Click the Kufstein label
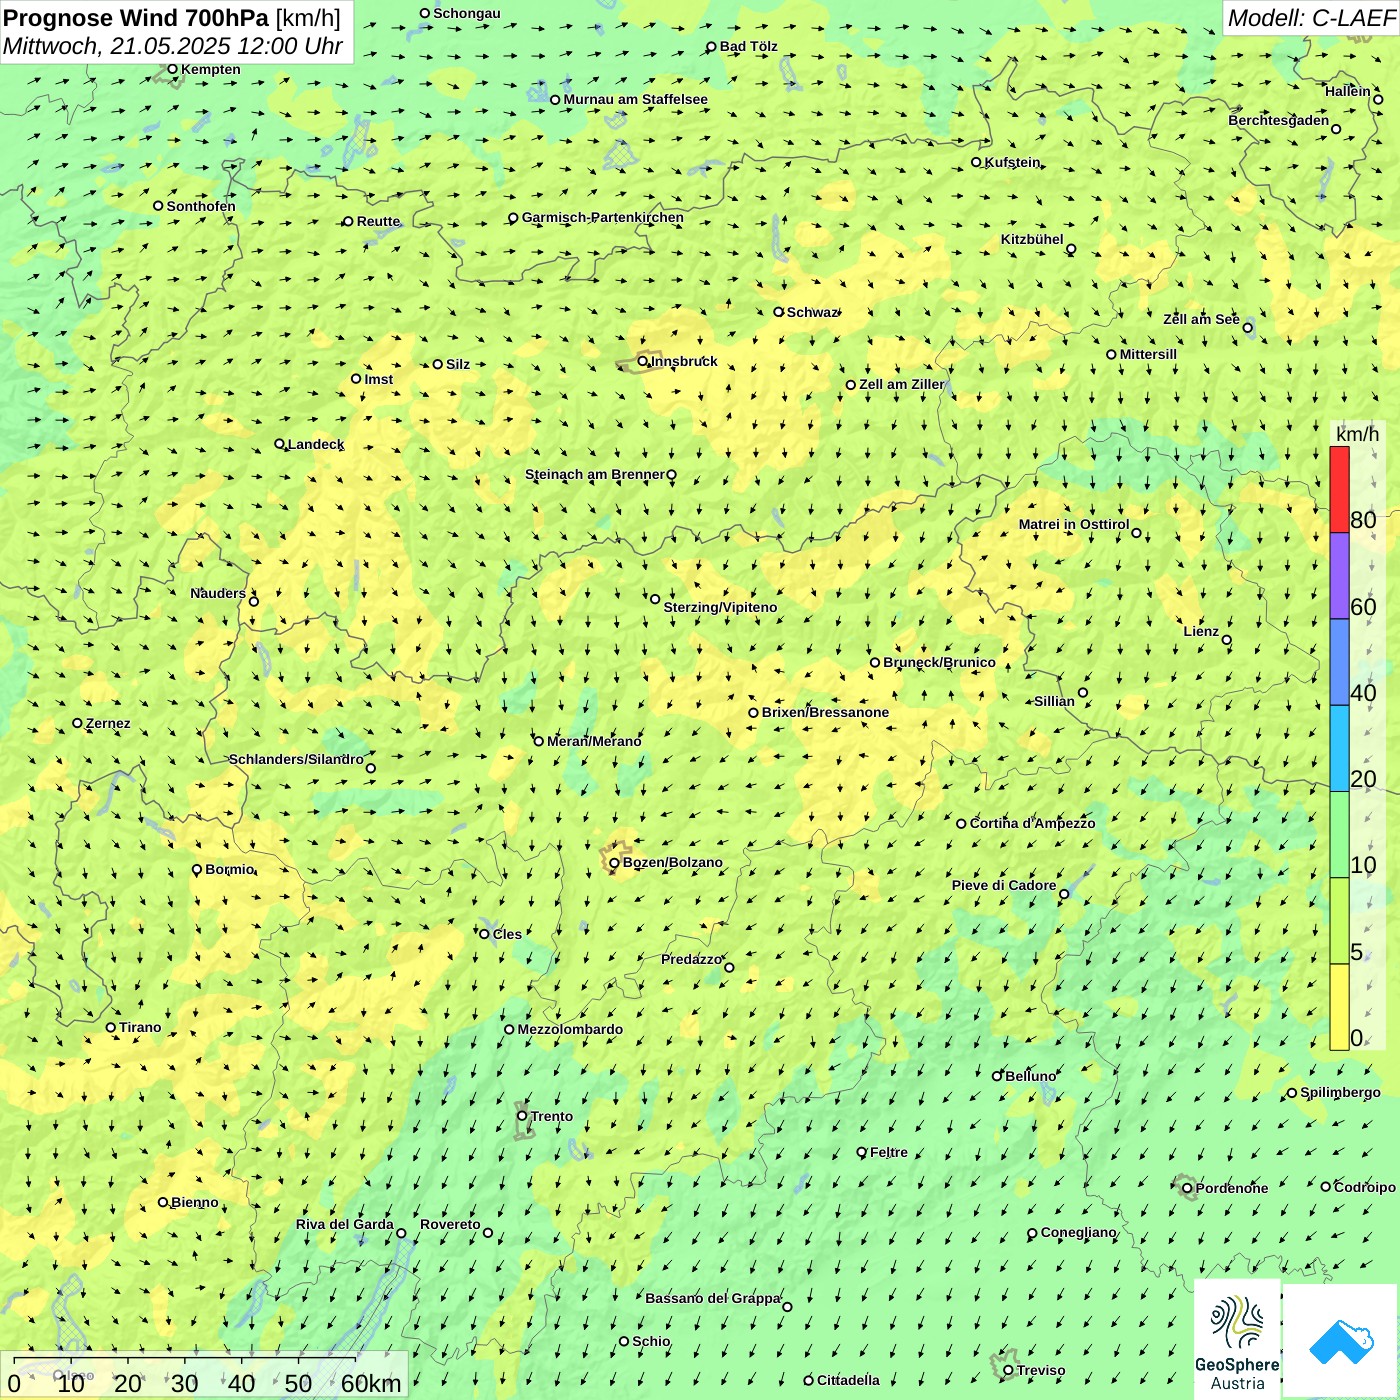 pyautogui.click(x=1012, y=162)
